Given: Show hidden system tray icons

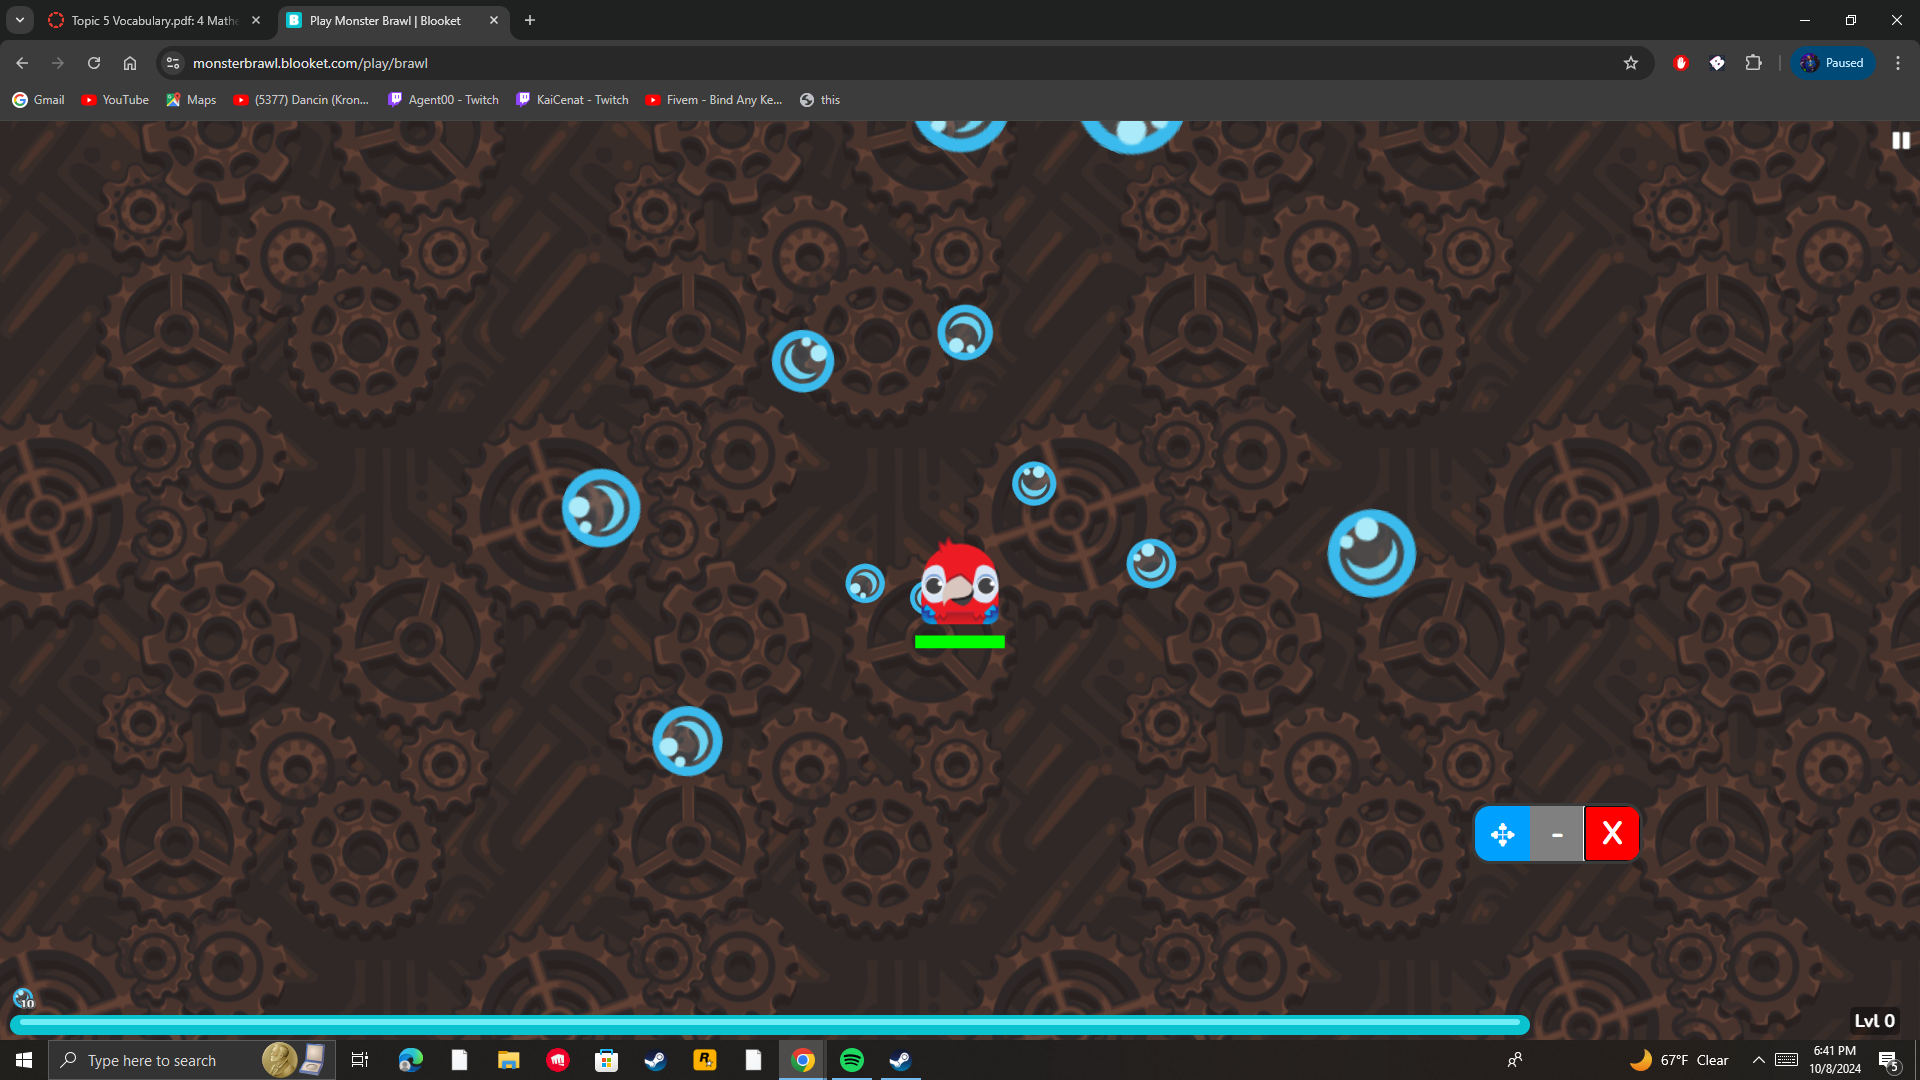Looking at the screenshot, I should click(1758, 1060).
